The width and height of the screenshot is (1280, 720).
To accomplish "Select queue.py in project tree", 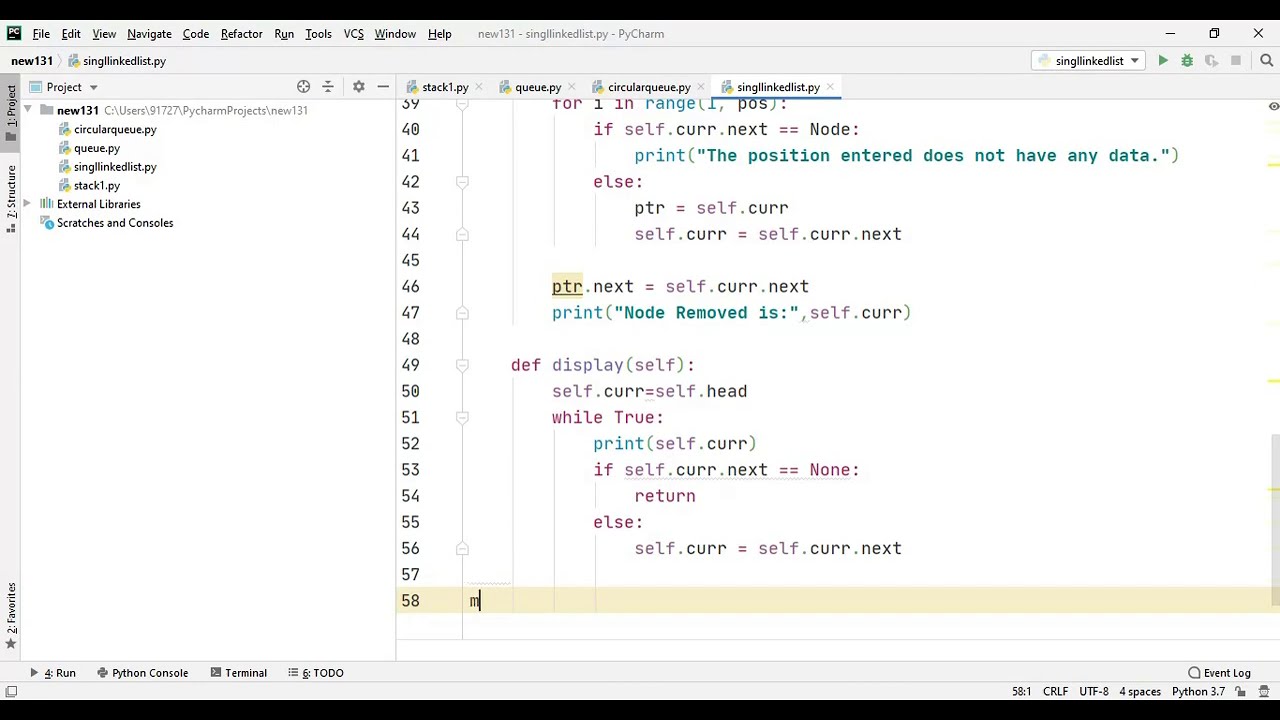I will [x=97, y=148].
